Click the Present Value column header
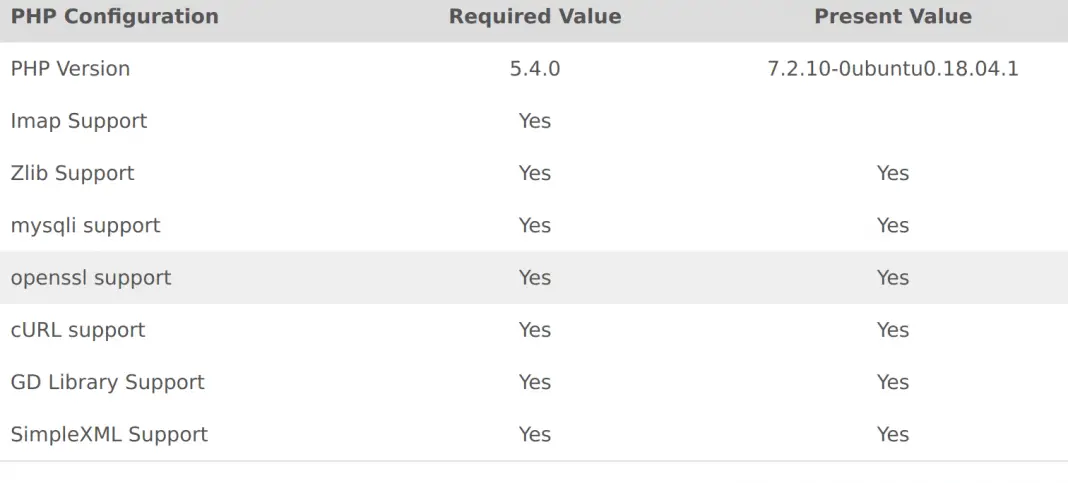The image size is (1068, 483). tap(892, 17)
